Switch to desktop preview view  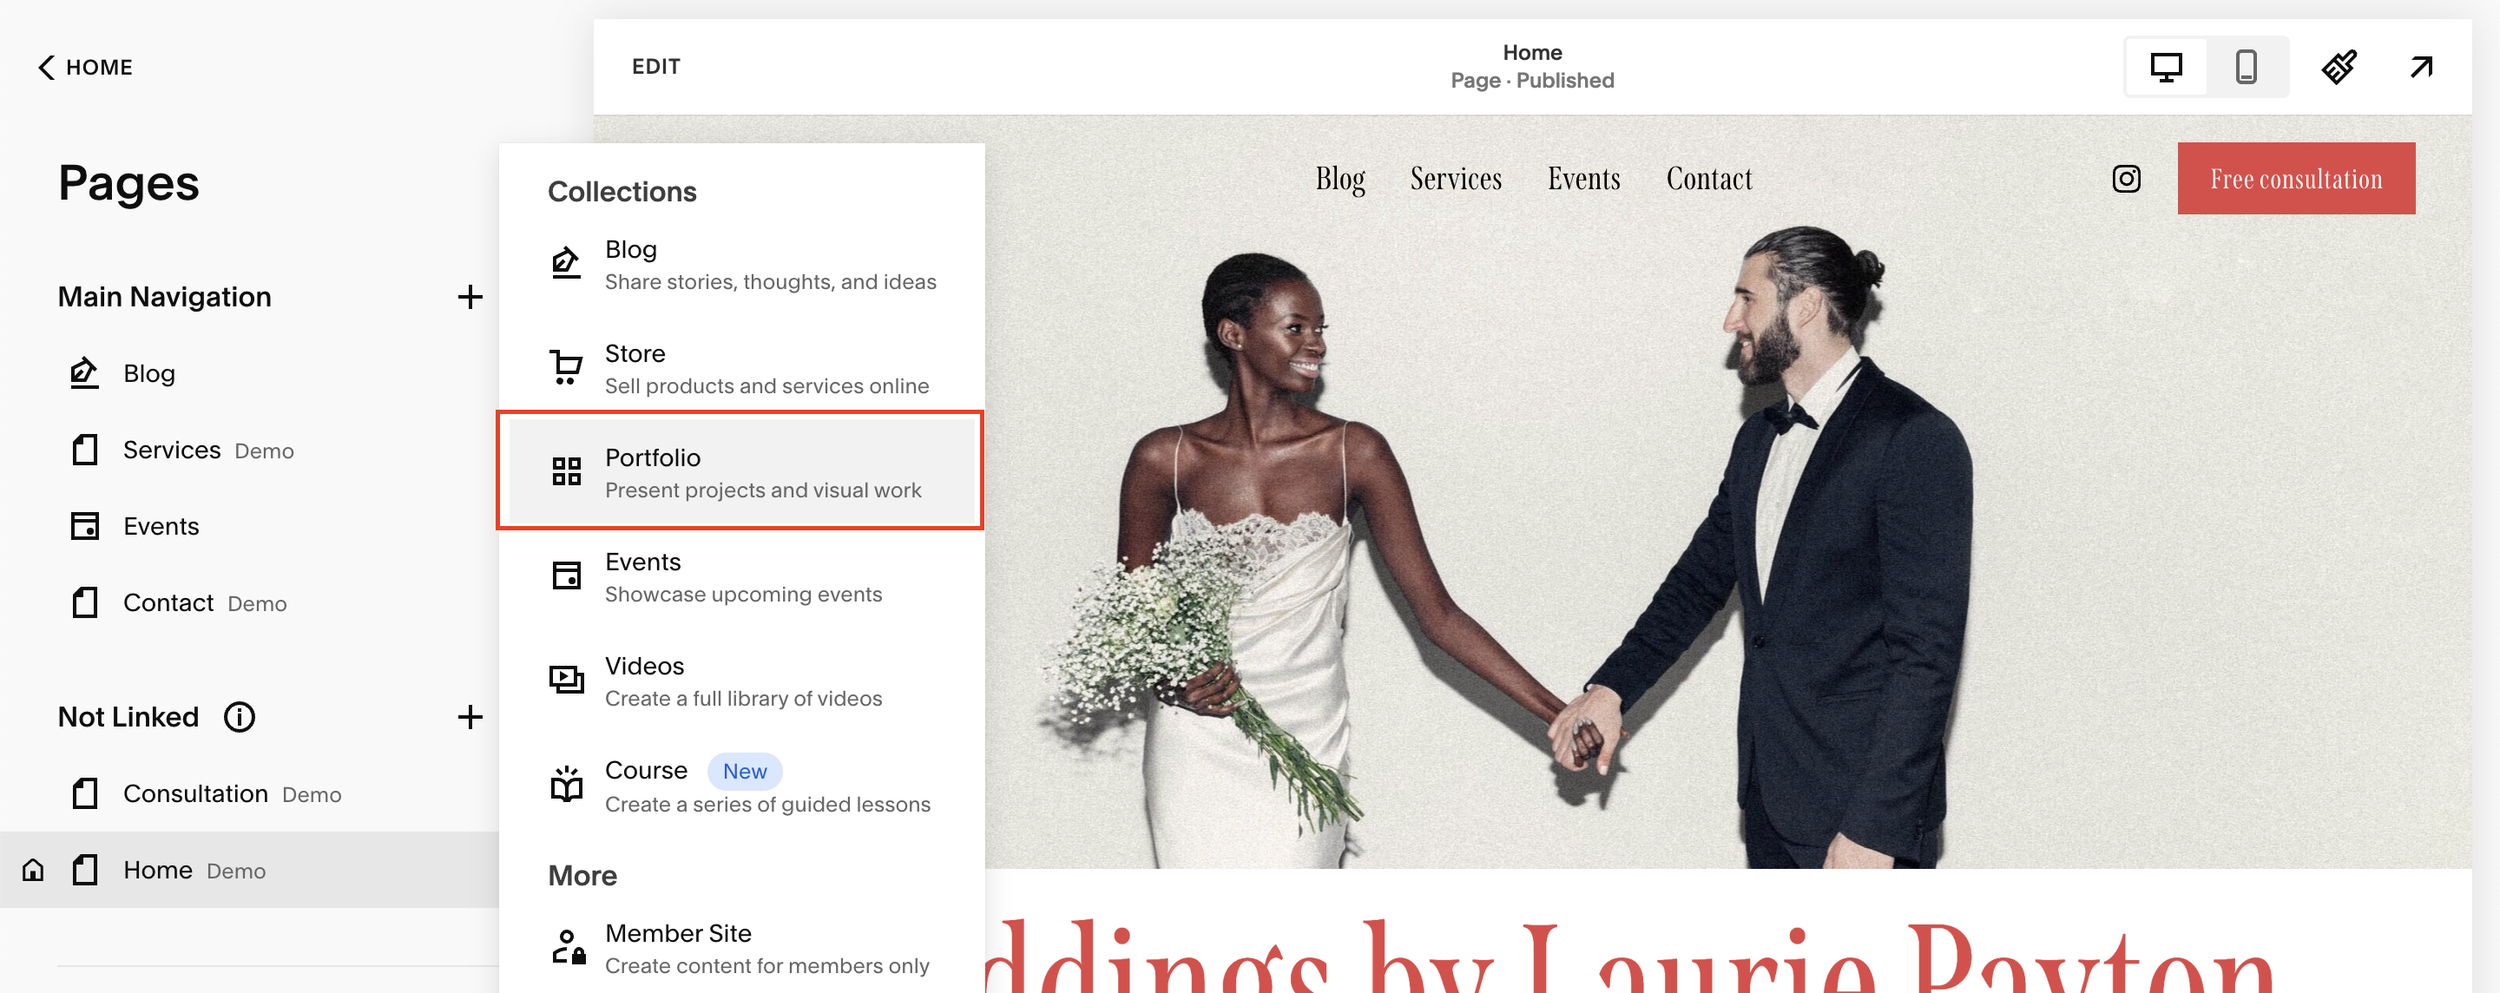coord(2166,67)
